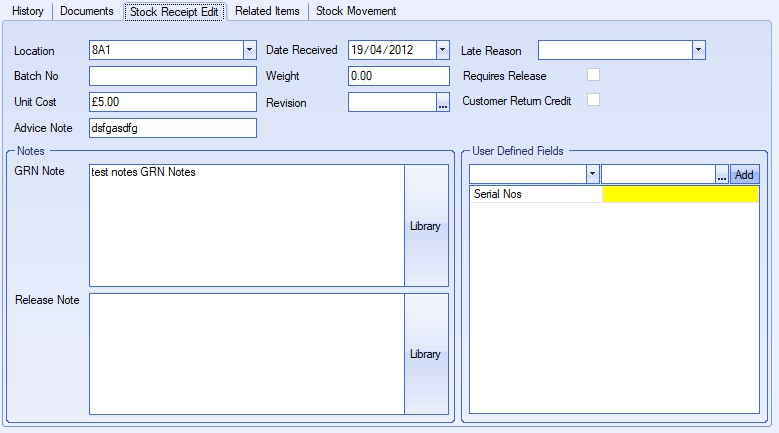Screen dimensions: 779x433
Task: Open the Late Reason dropdown
Action: (698, 50)
